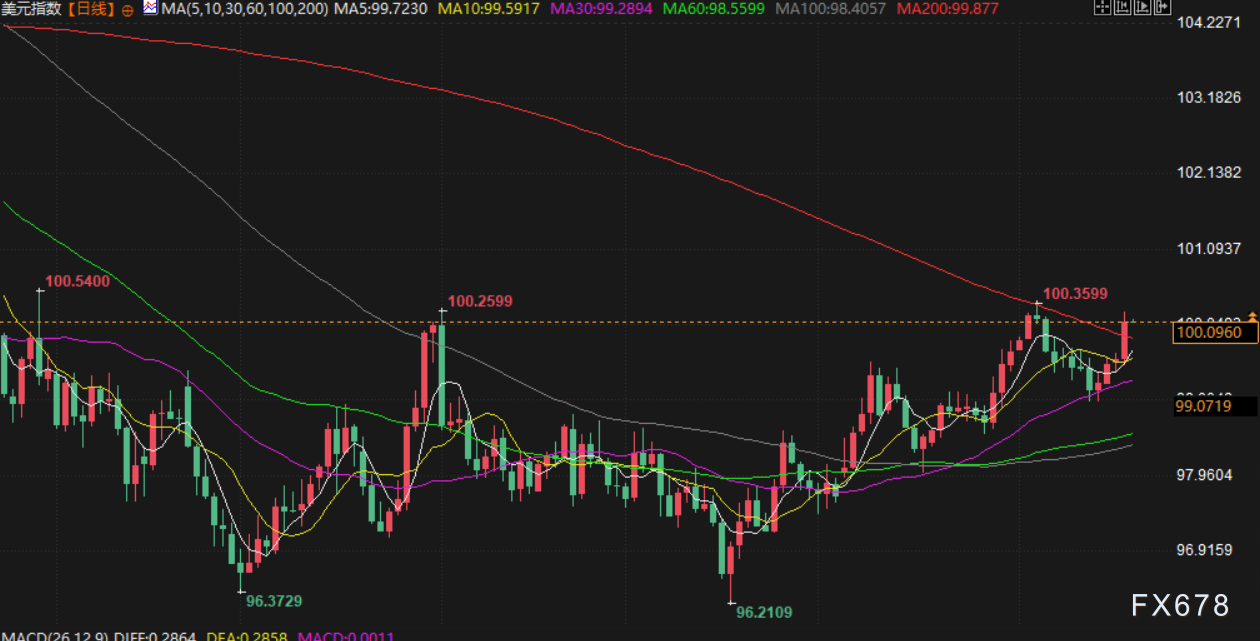Click the first four-arrow icon in top-right toolbar

(x=1101, y=8)
